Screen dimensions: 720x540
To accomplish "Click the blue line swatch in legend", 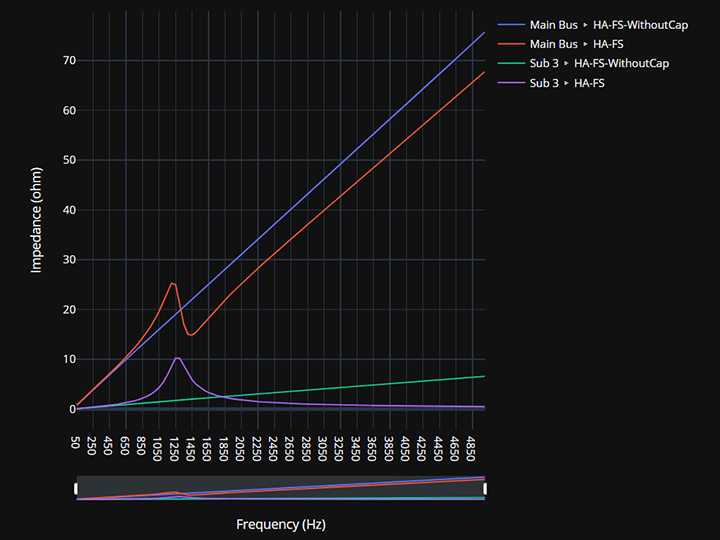I will point(511,25).
